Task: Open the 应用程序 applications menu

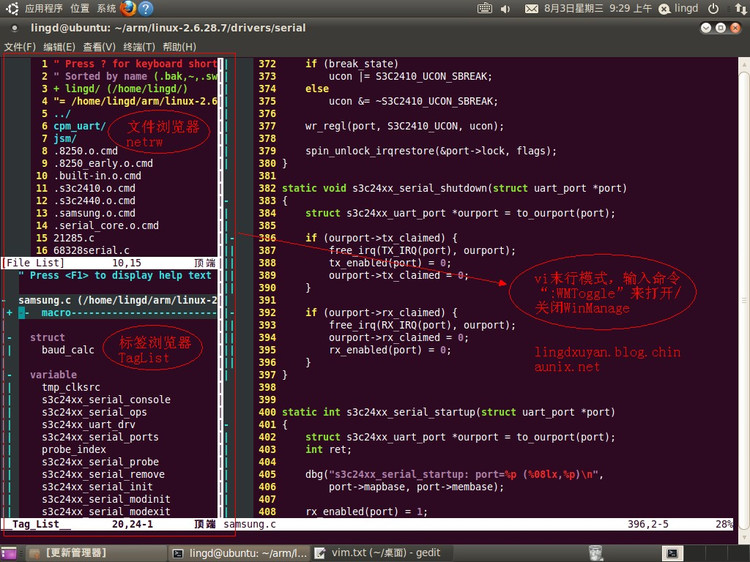Action: click(x=44, y=9)
